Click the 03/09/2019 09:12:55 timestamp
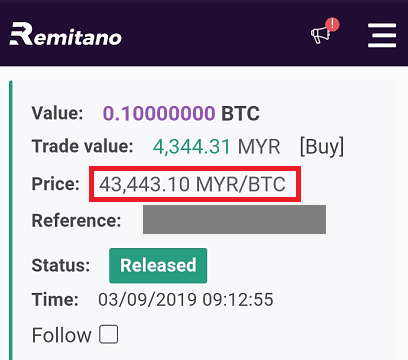 pos(186,299)
